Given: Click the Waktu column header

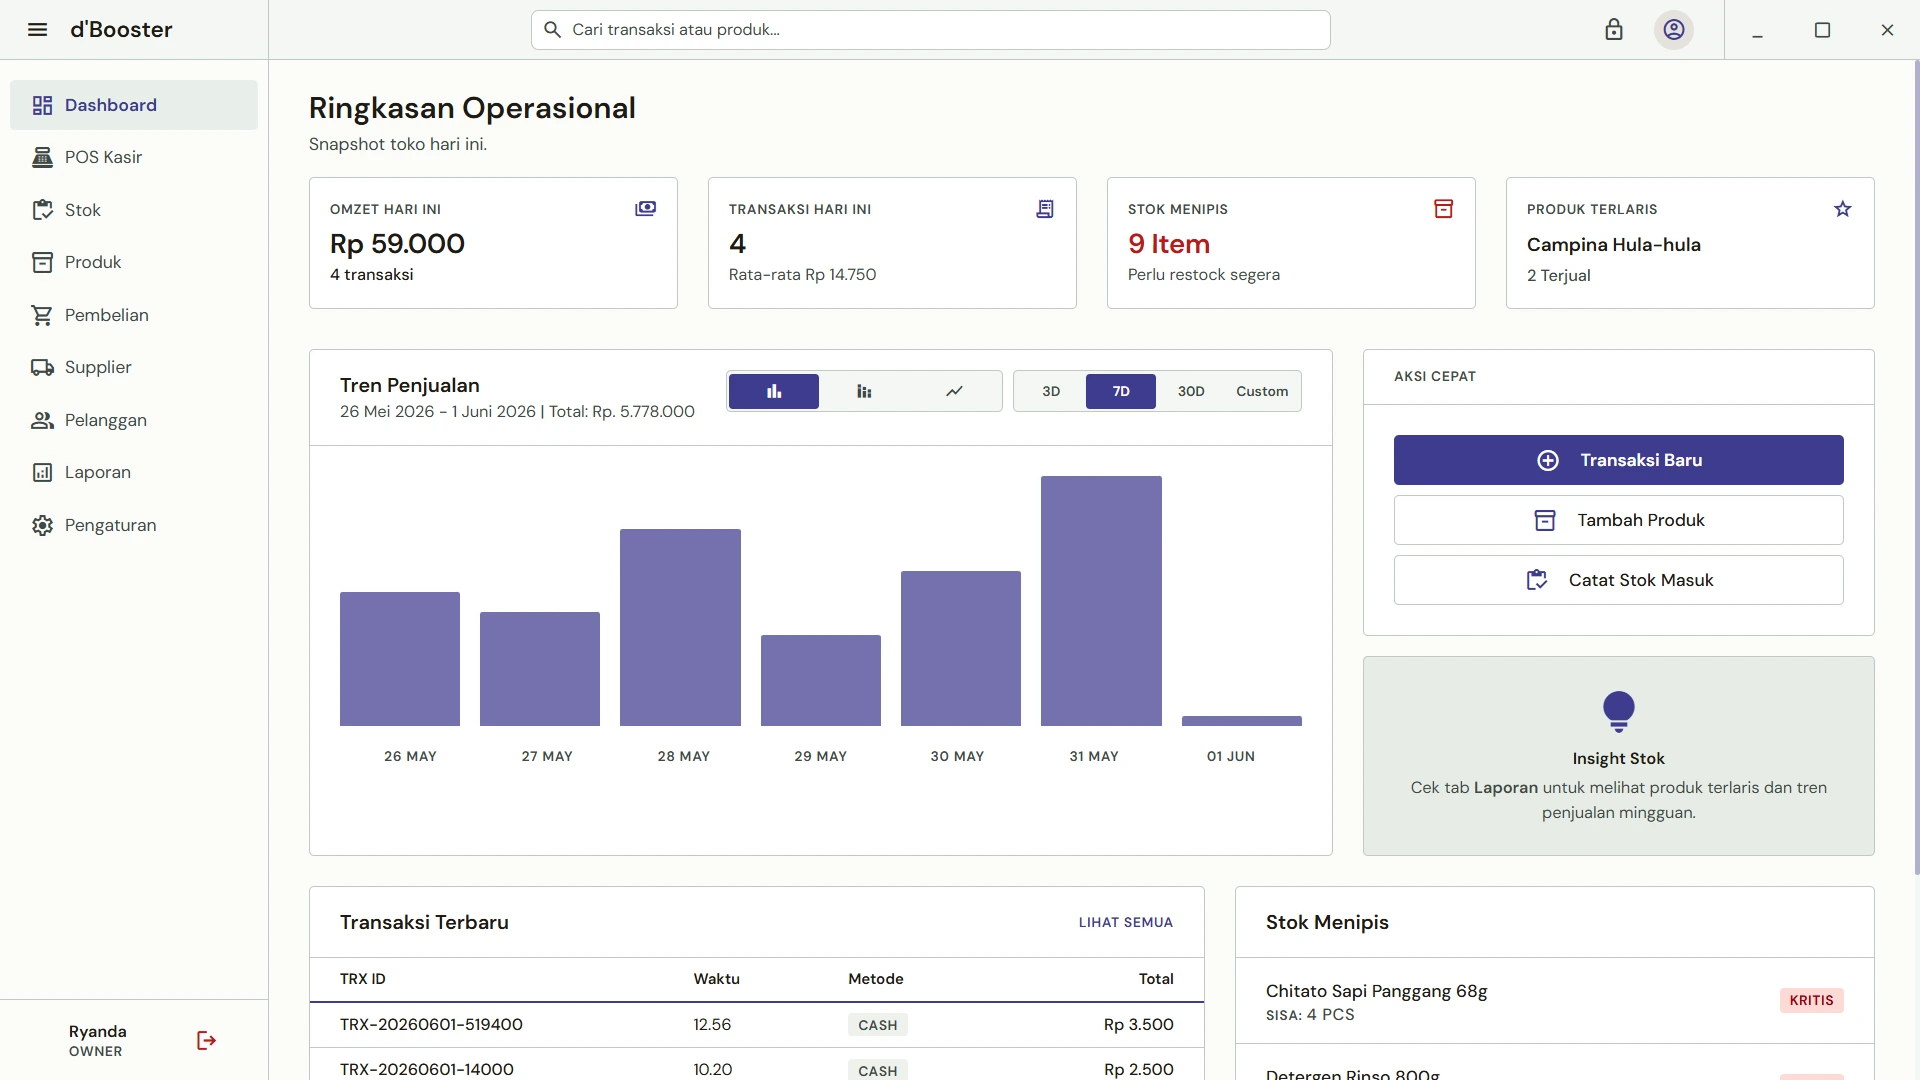Looking at the screenshot, I should click(717, 979).
